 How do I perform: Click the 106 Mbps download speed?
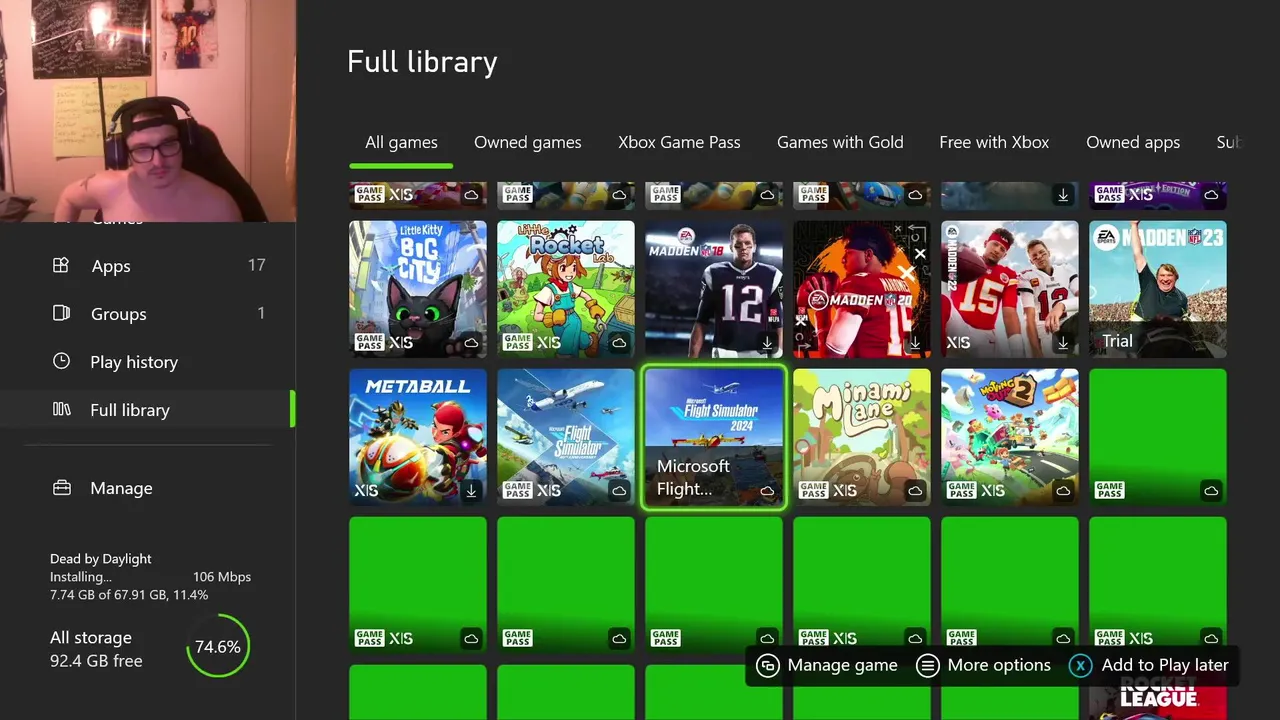[221, 577]
